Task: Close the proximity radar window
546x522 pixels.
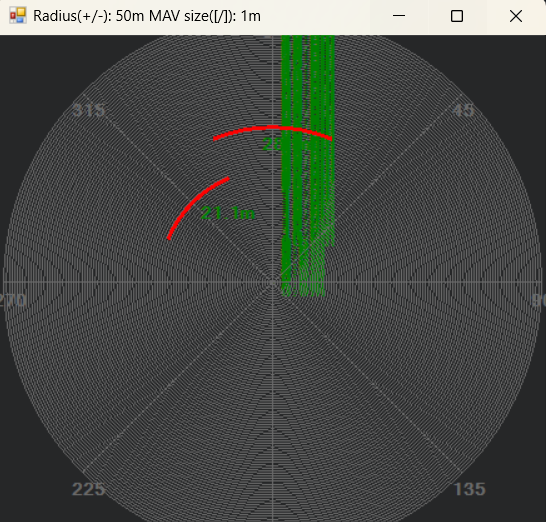Action: 516,16
